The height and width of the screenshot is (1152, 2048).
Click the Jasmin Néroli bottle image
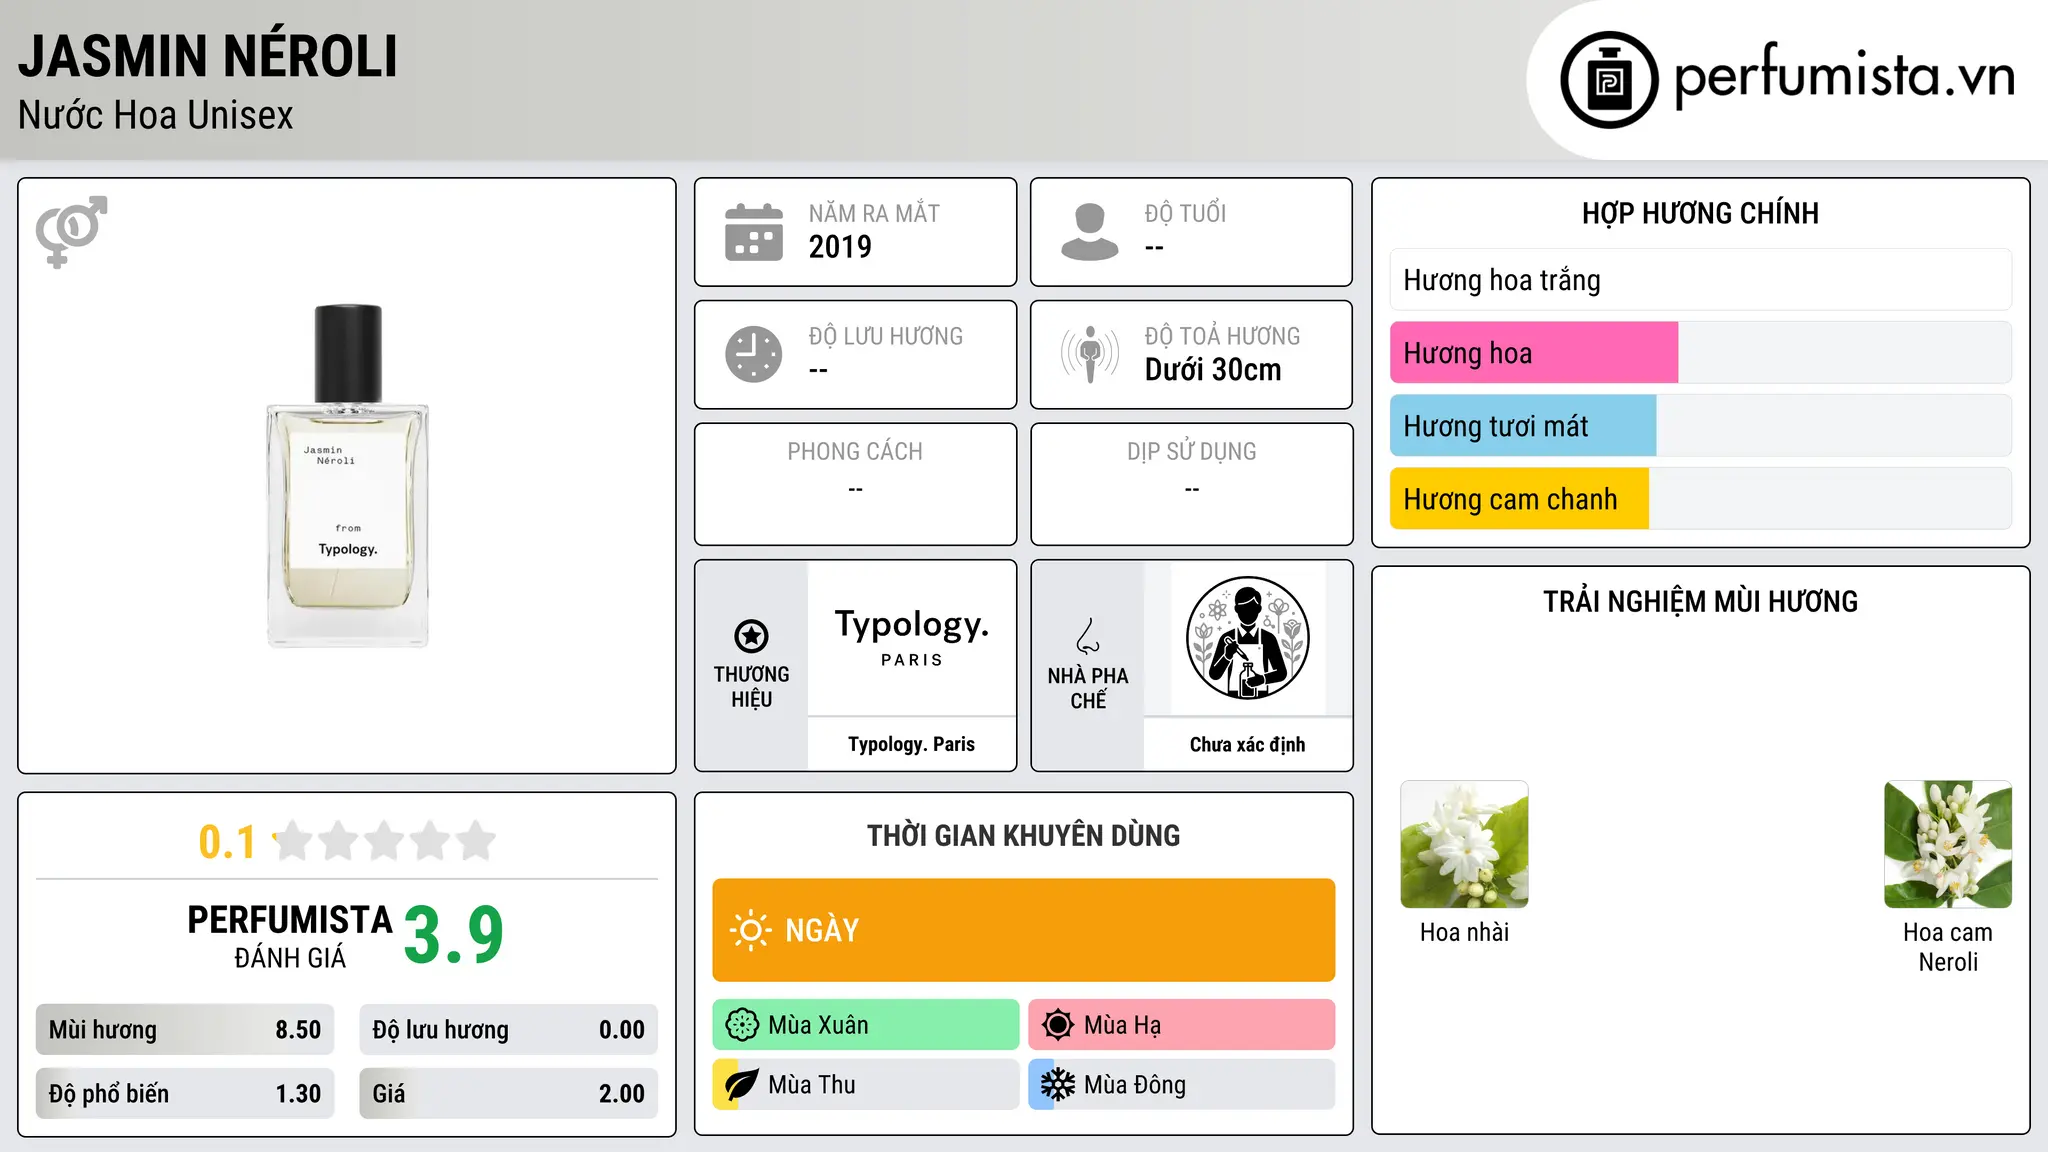[347, 475]
